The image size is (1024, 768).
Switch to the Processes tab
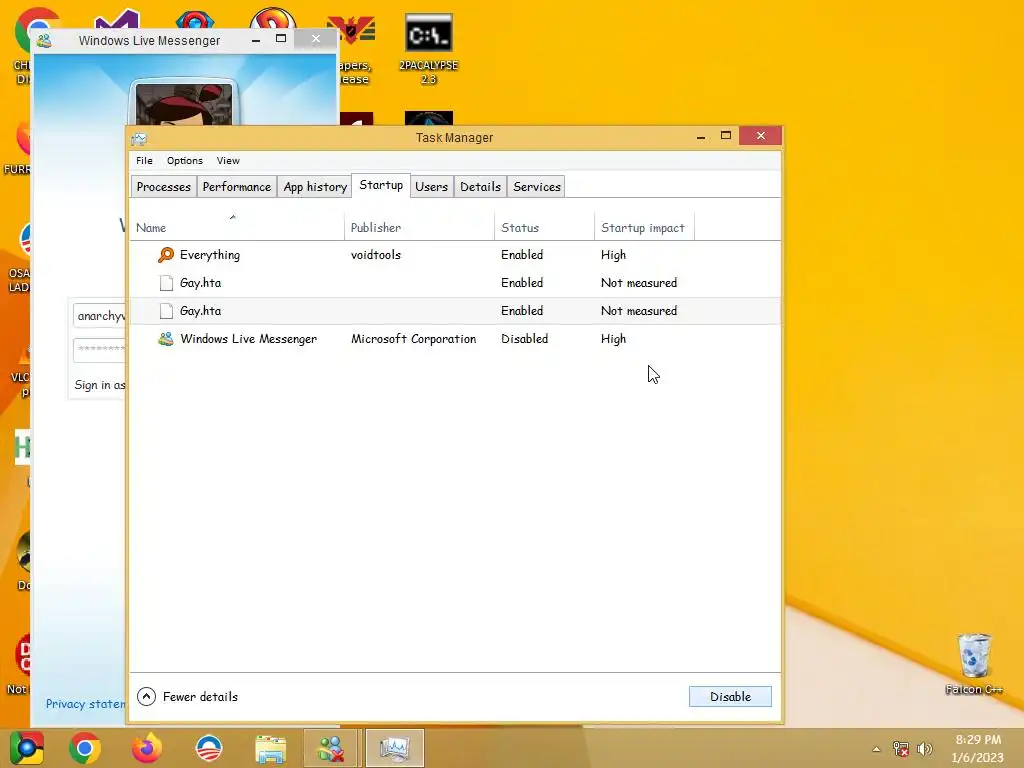[x=163, y=187]
